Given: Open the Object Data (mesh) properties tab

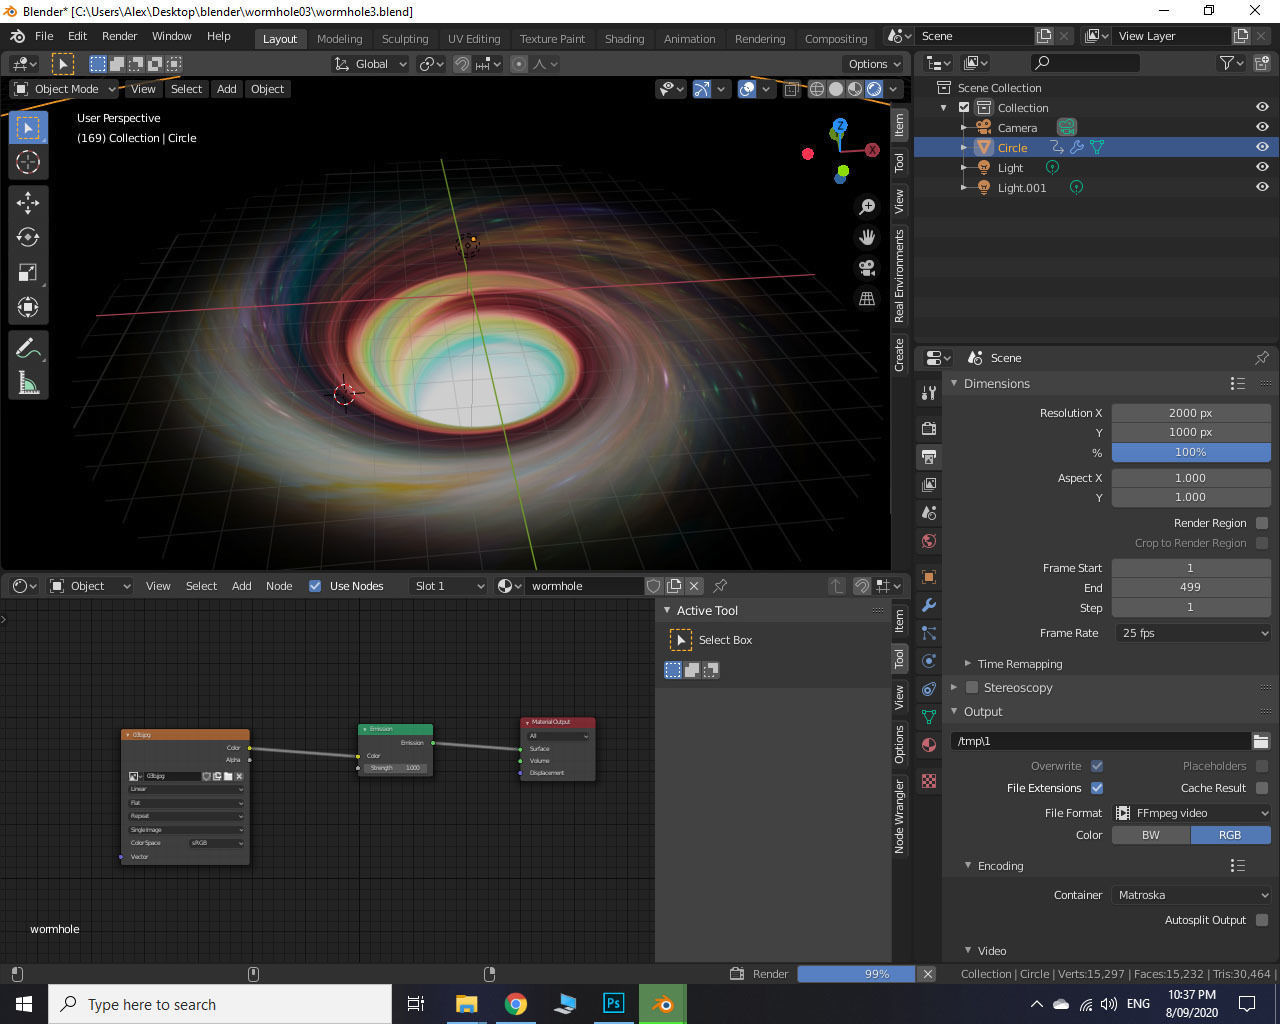Looking at the screenshot, I should pos(929,717).
